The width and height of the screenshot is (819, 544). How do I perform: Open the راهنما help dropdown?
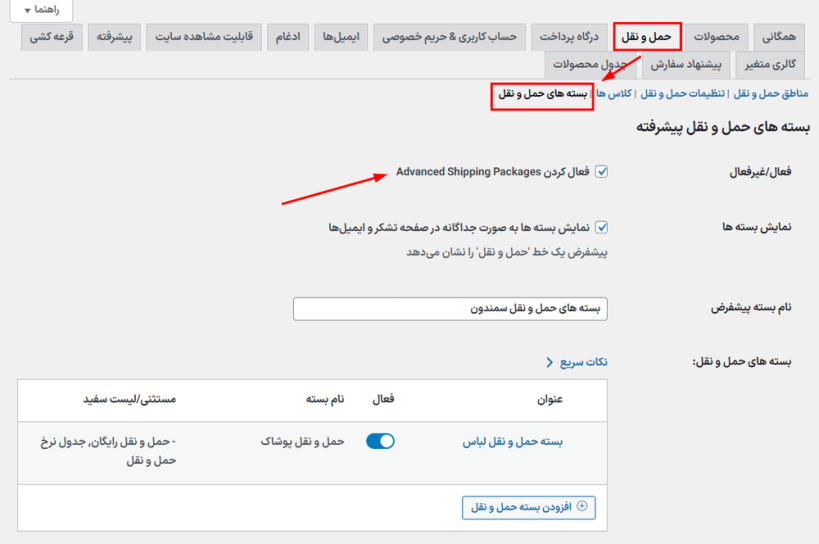(x=41, y=10)
